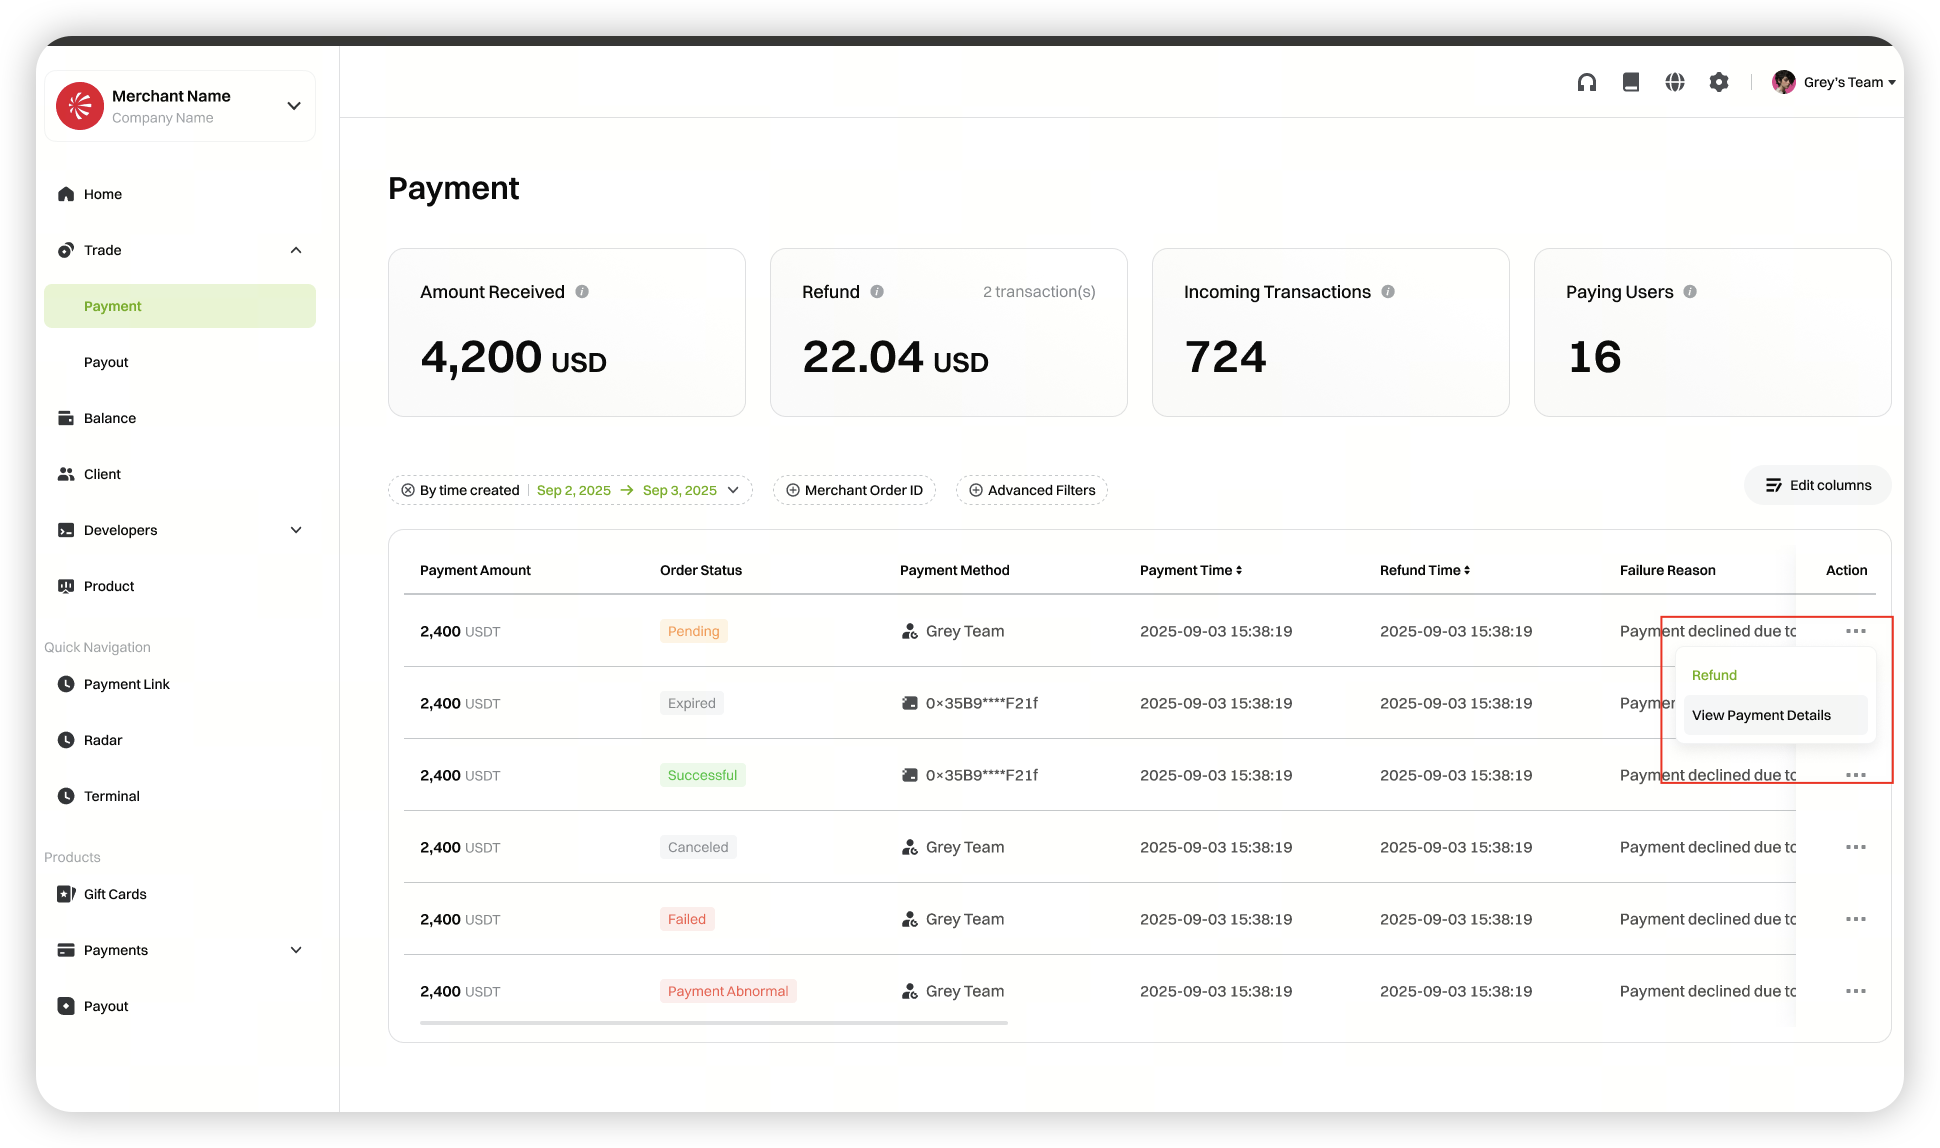Click the globe language icon
The height and width of the screenshot is (1148, 1940).
pos(1675,82)
